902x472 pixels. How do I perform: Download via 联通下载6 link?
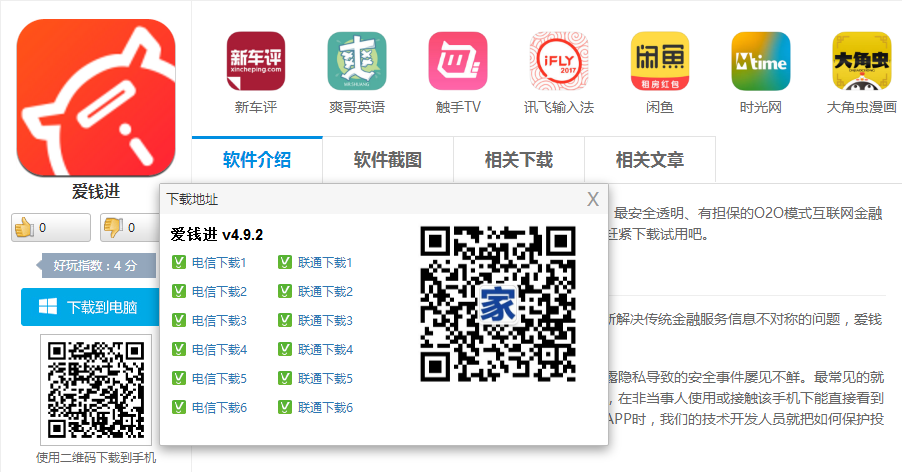pyautogui.click(x=325, y=408)
